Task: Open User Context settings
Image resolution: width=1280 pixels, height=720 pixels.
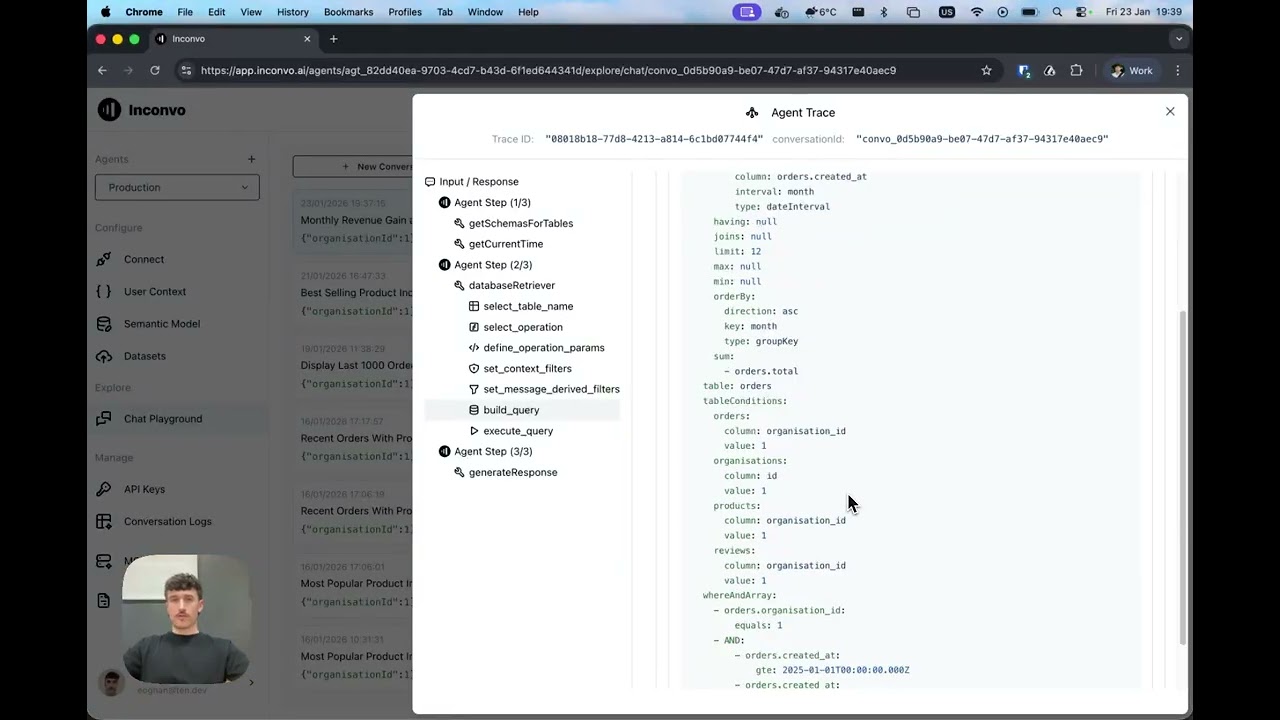Action: pyautogui.click(x=155, y=291)
